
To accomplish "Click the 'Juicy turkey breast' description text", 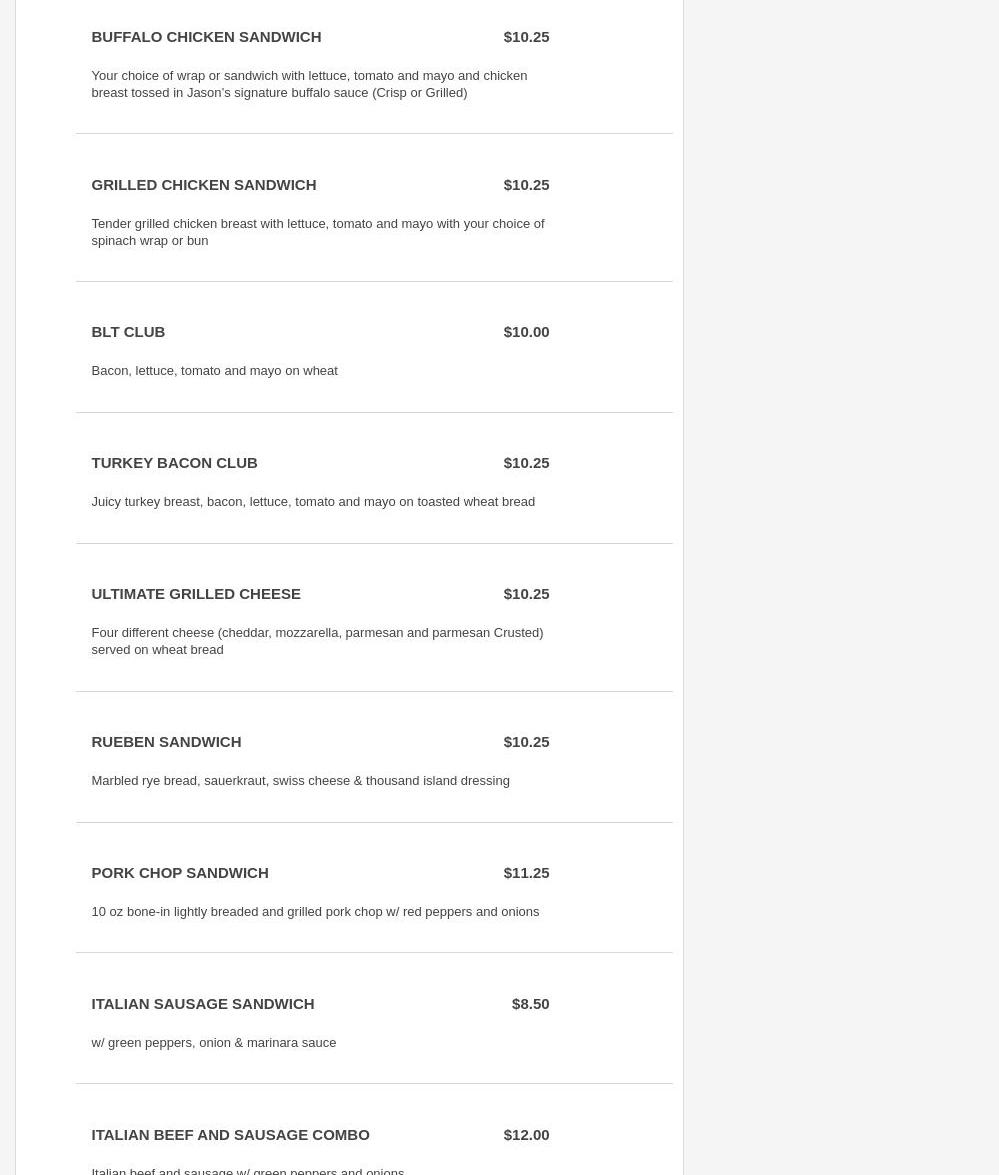I will pyautogui.click(x=313, y=502).
